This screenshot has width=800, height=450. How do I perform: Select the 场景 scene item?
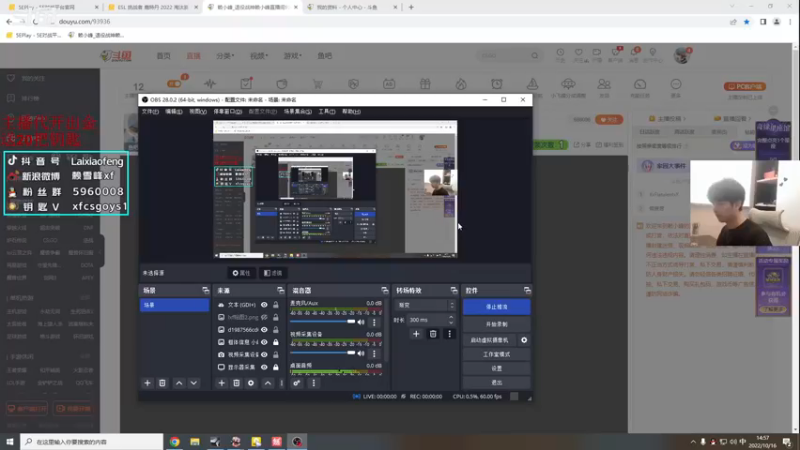coord(174,305)
